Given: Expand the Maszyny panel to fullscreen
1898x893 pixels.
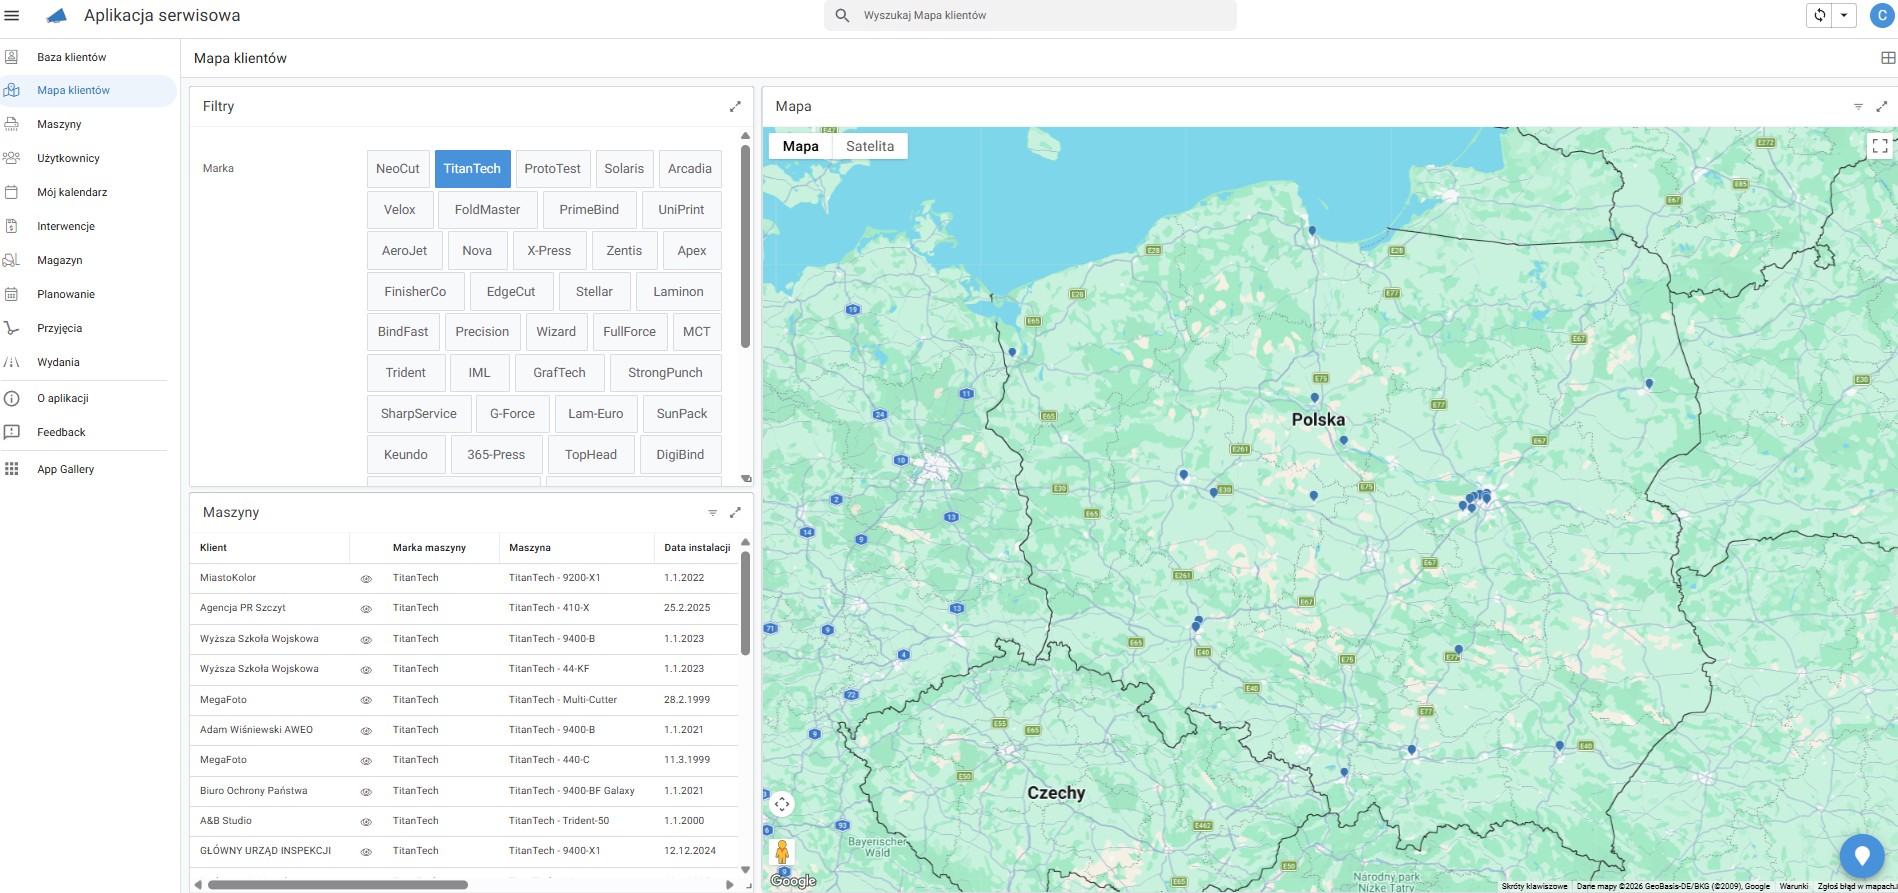Looking at the screenshot, I should (x=735, y=512).
